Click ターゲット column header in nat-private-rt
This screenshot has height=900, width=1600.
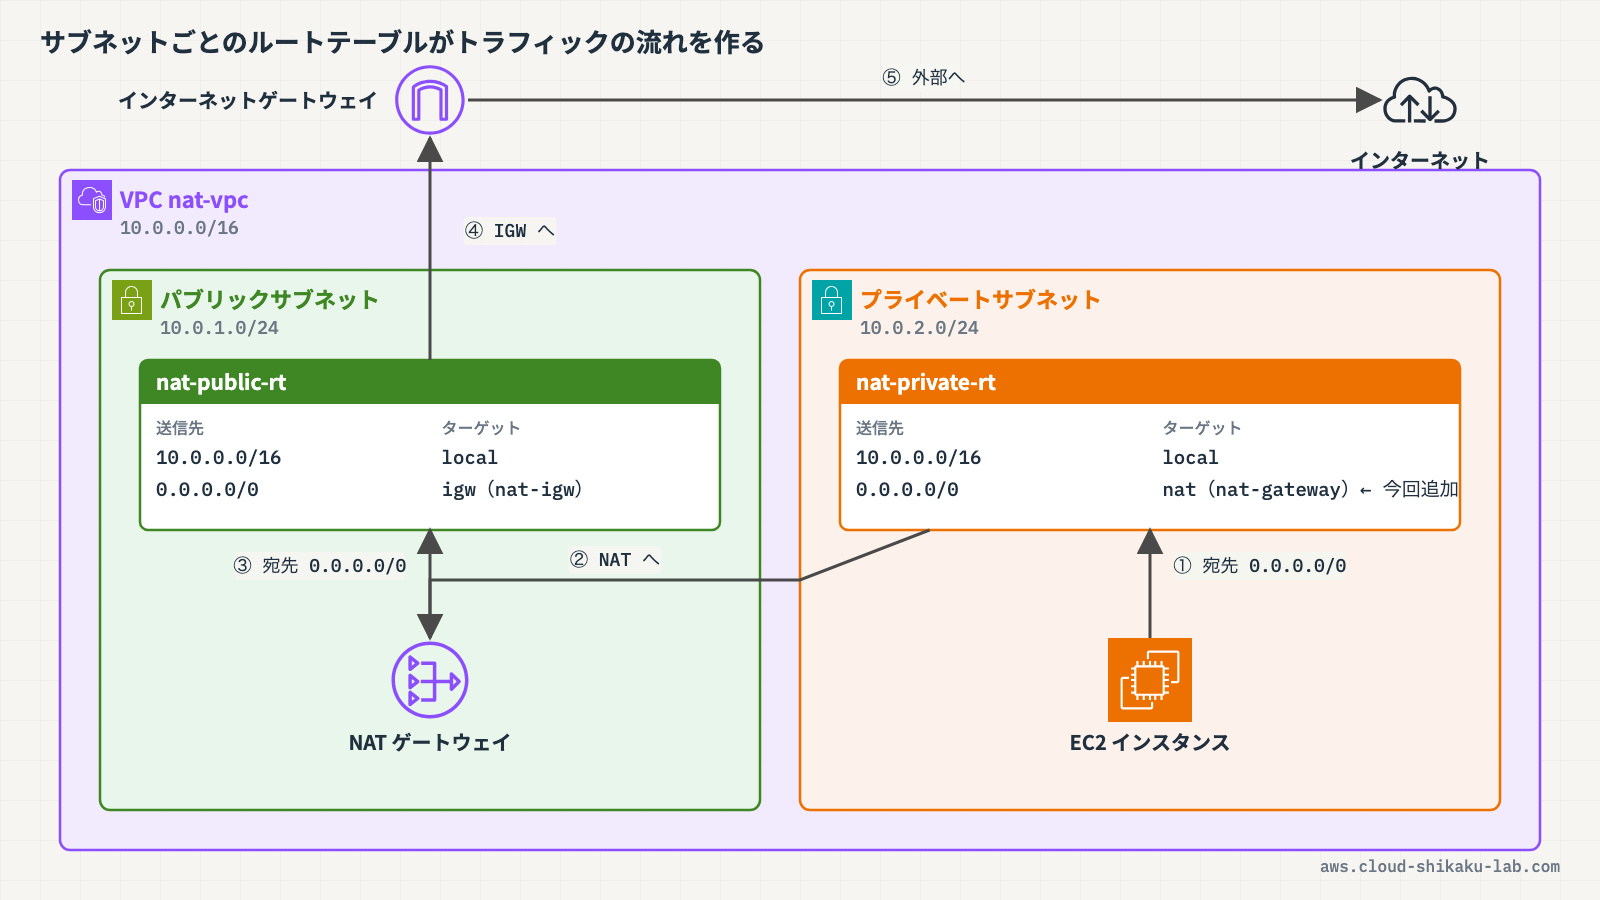(x=1202, y=428)
